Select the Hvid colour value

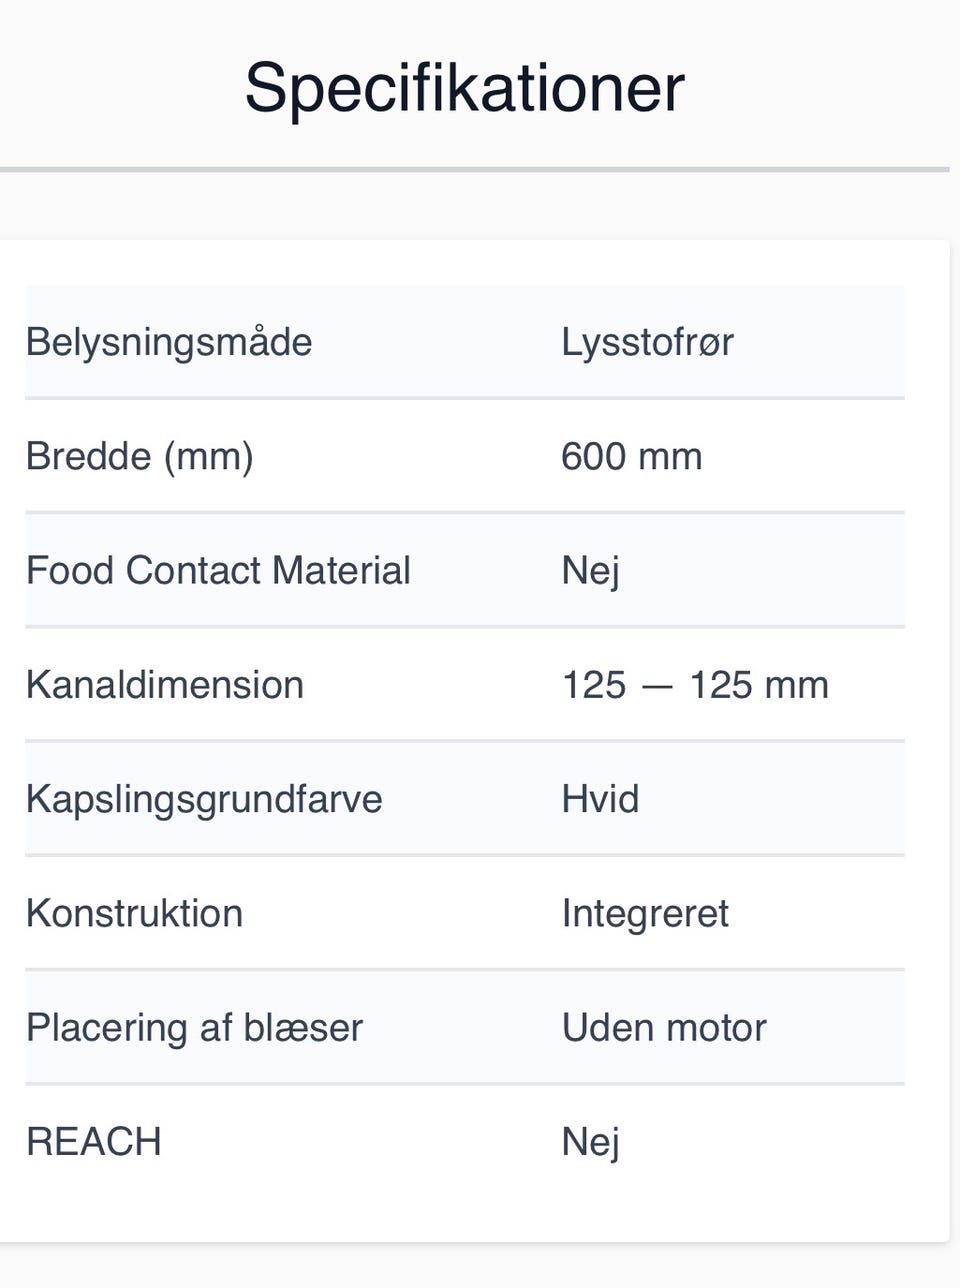600,799
